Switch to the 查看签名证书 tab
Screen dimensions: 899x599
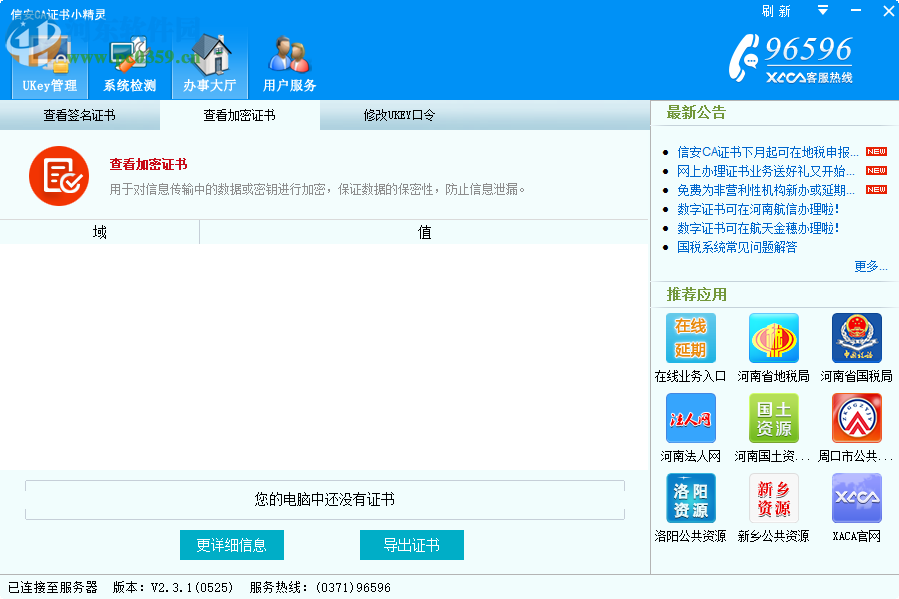pos(80,115)
